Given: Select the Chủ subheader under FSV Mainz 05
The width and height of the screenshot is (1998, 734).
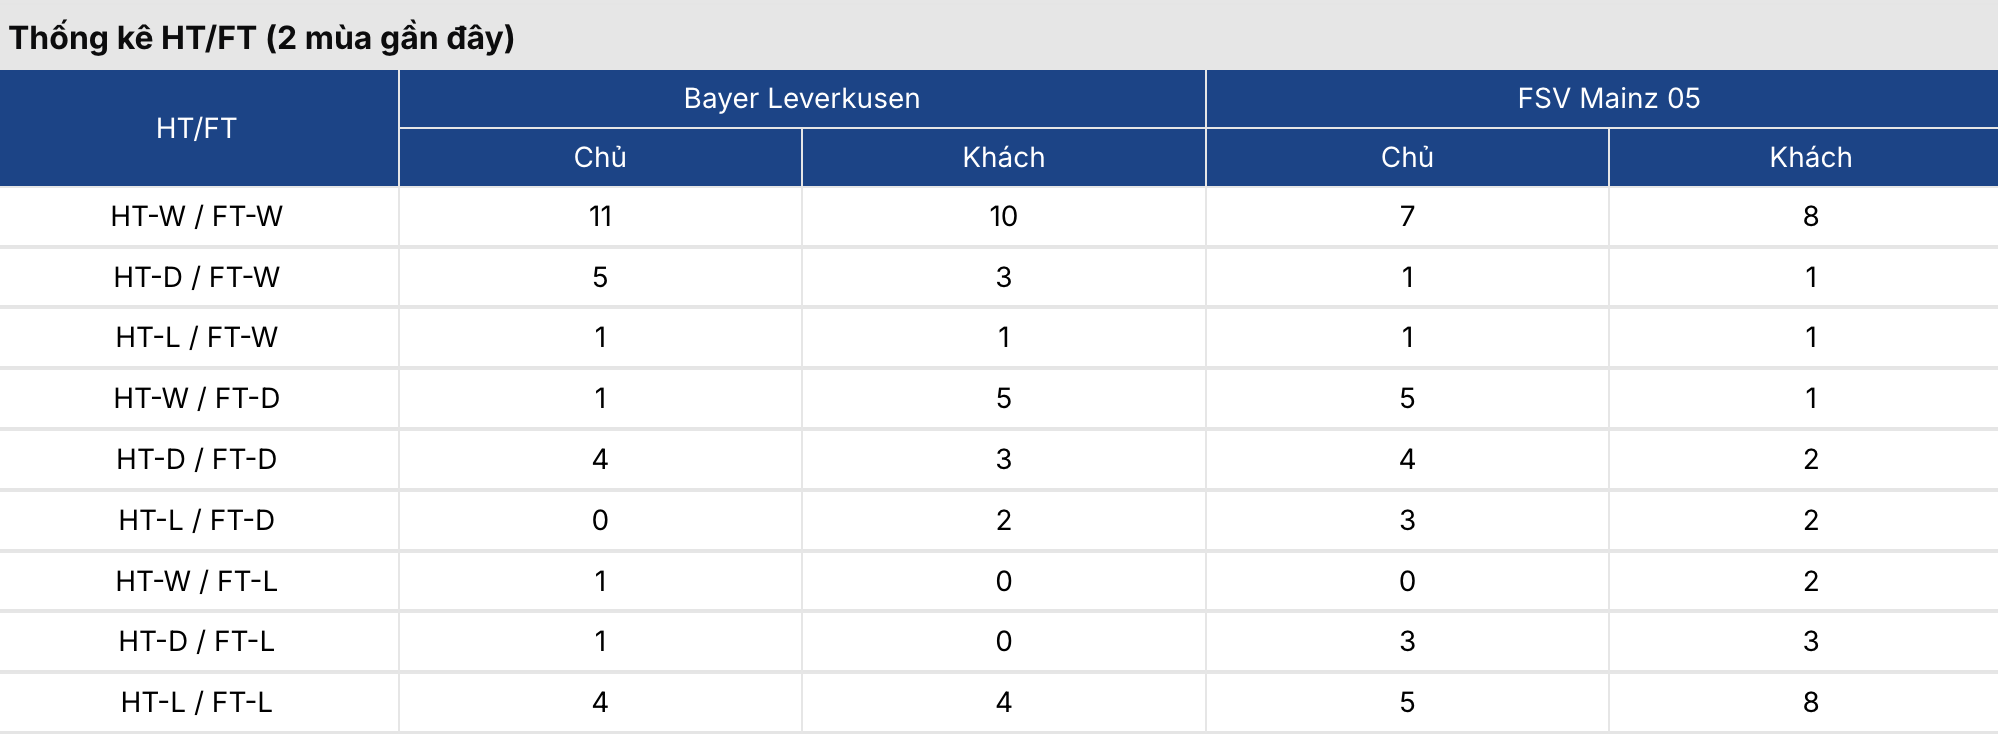Looking at the screenshot, I should pyautogui.click(x=1407, y=157).
